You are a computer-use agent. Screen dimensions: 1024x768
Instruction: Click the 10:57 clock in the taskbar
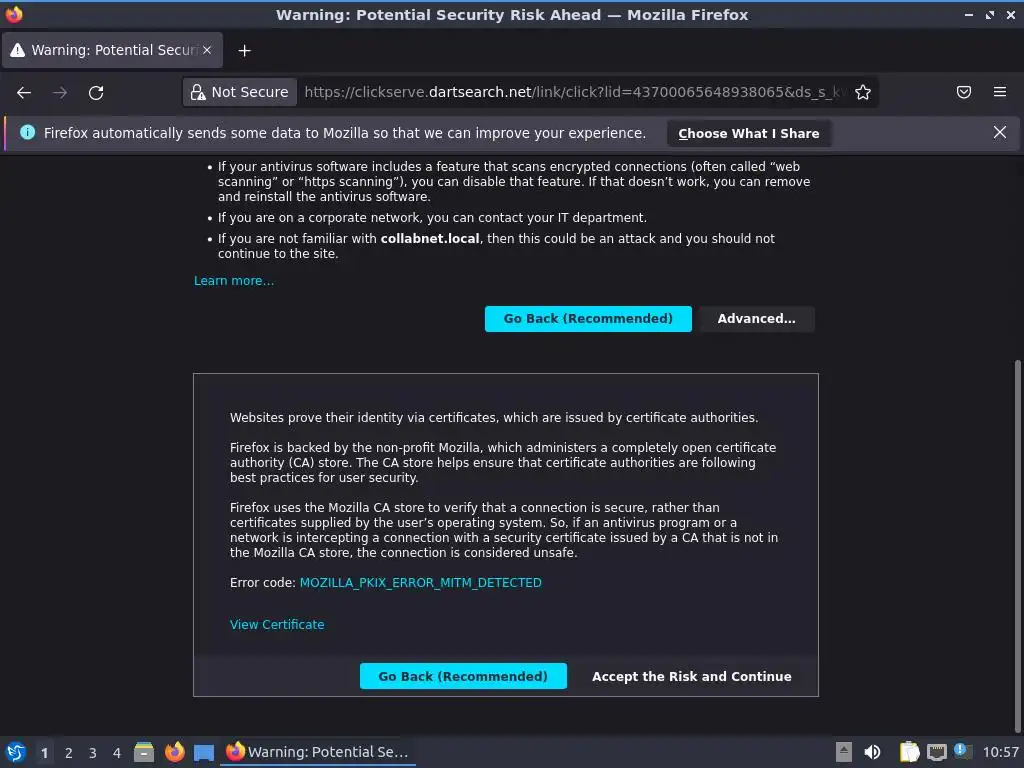click(x=1000, y=752)
